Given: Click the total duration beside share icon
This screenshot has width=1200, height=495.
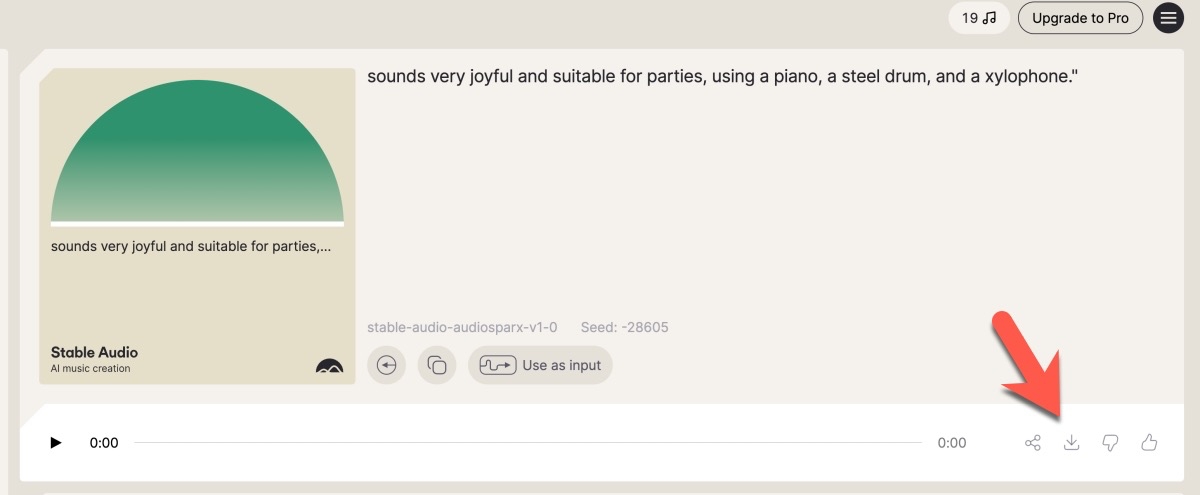Looking at the screenshot, I should coord(952,443).
